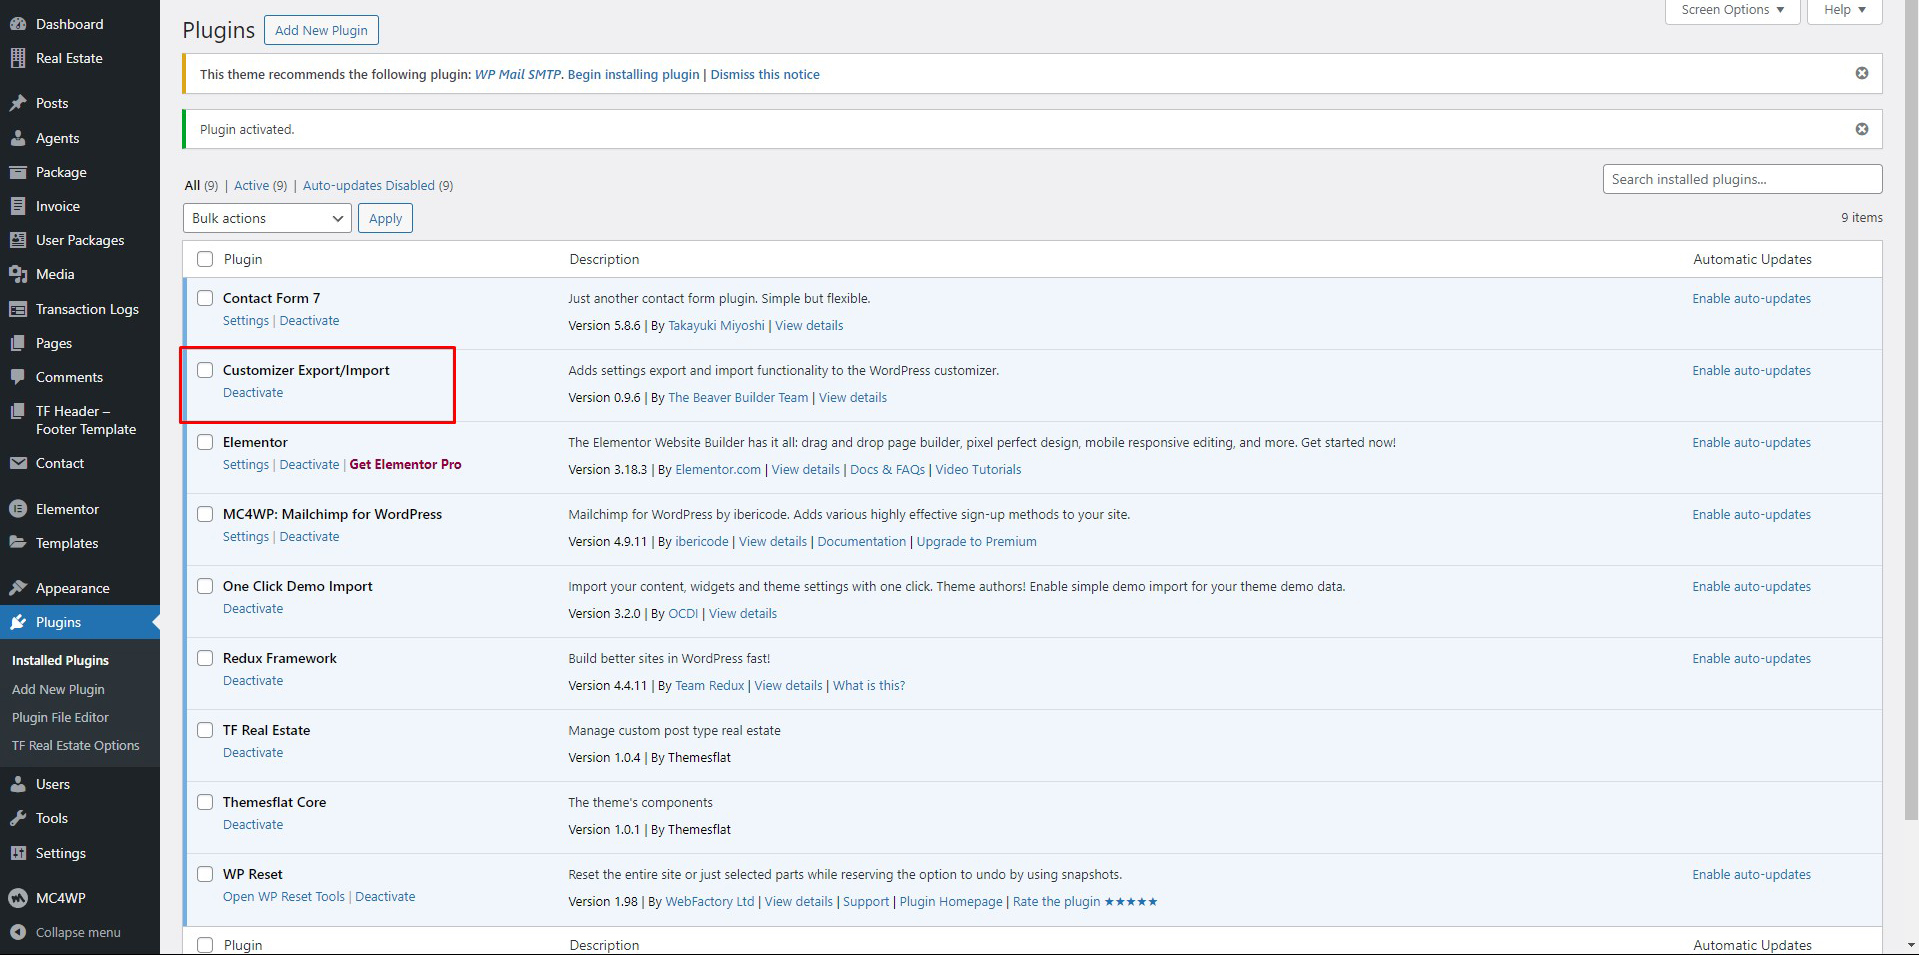
Task: View details of One Click Demo Import
Action: pyautogui.click(x=743, y=613)
